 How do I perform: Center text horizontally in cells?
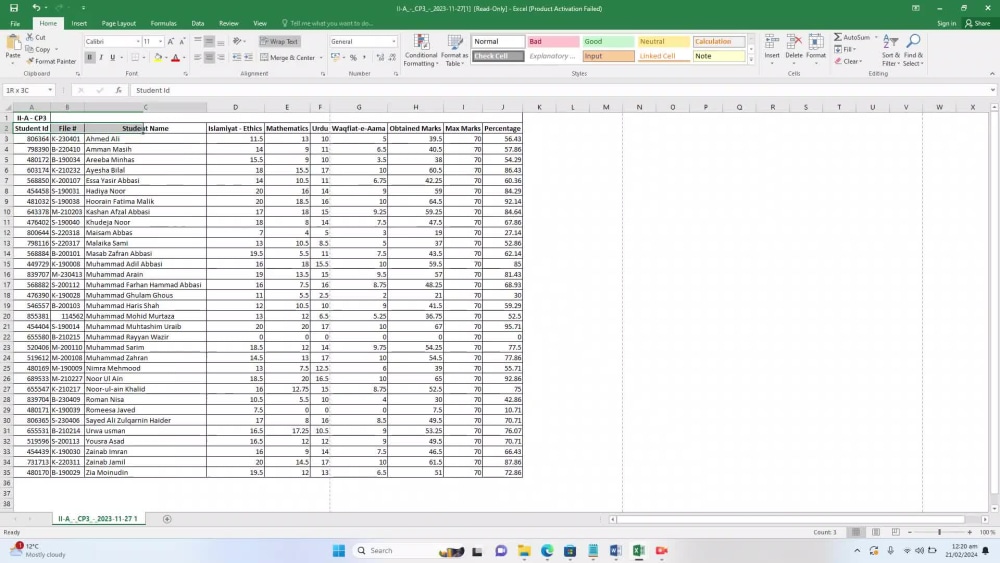(x=209, y=57)
